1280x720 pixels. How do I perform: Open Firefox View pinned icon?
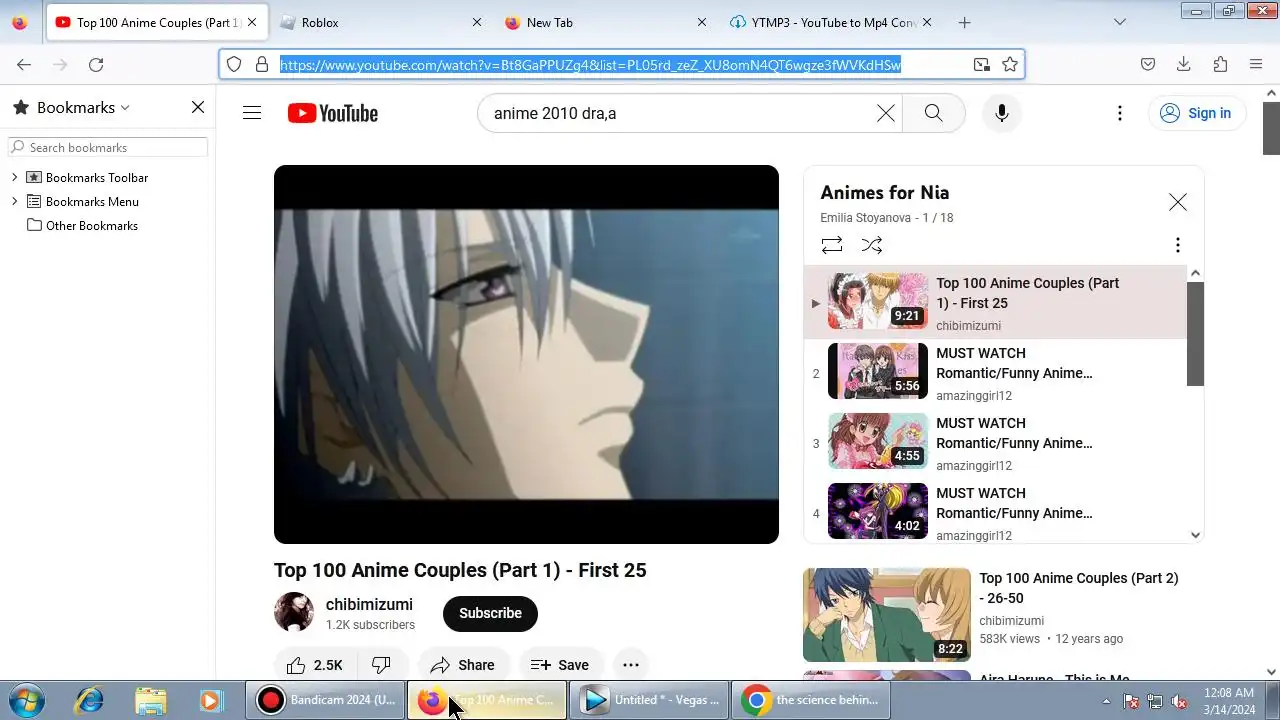coord(19,22)
